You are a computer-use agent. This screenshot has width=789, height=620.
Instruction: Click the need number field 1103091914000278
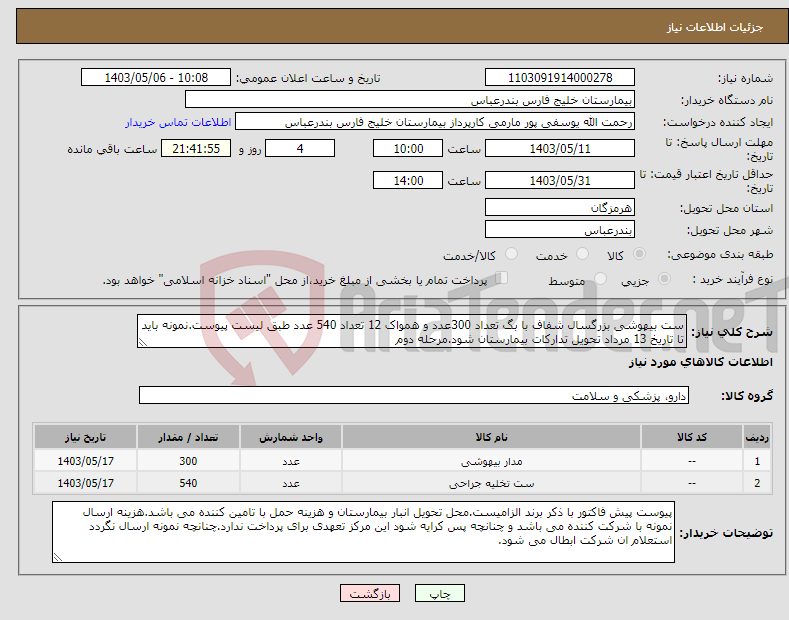[560, 78]
